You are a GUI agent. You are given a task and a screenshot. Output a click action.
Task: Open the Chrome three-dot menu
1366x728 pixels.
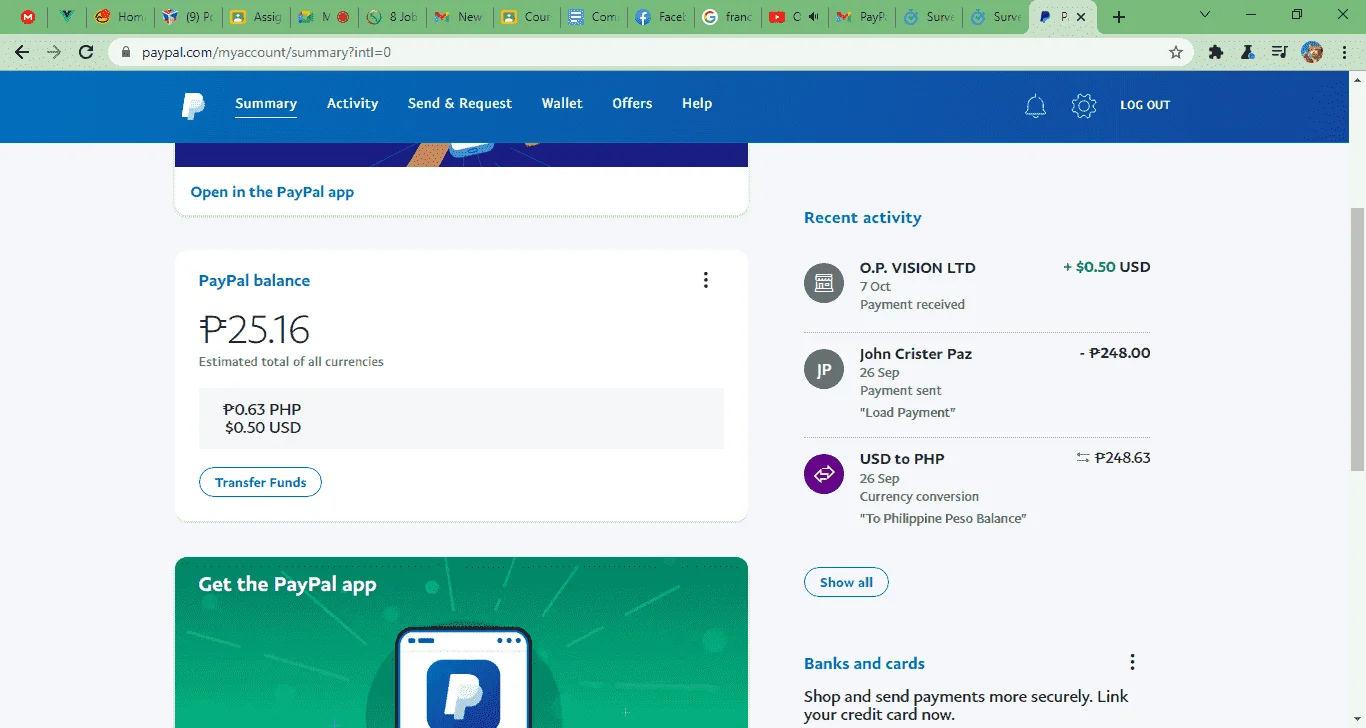tap(1345, 52)
